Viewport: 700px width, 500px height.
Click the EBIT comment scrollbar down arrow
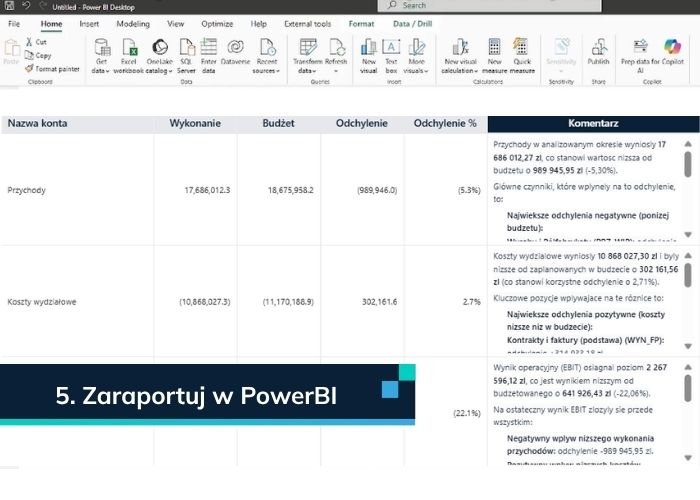point(688,458)
